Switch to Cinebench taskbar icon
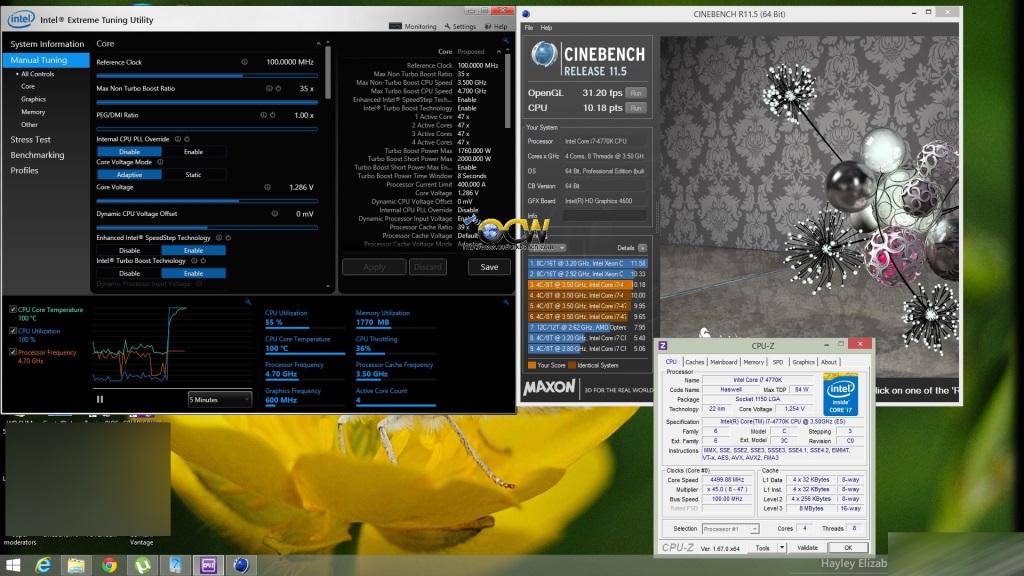 (241, 565)
